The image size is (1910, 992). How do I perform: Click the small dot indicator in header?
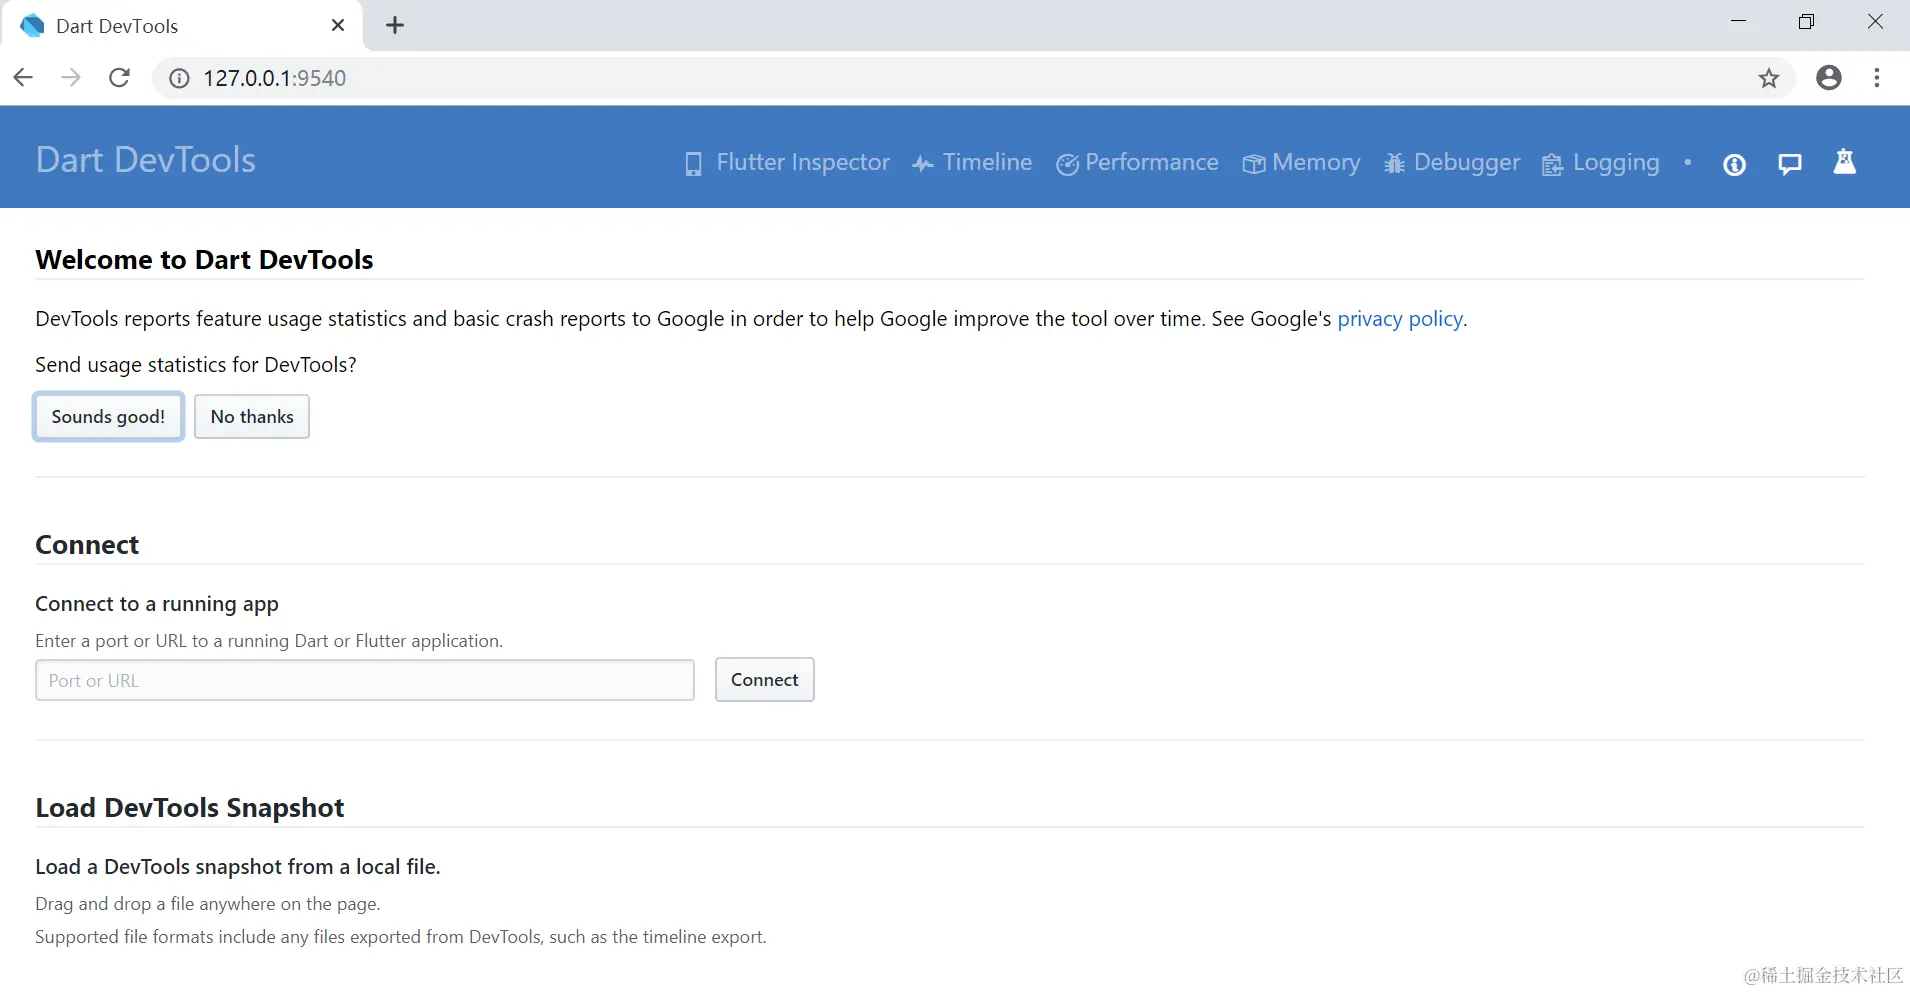tap(1688, 162)
